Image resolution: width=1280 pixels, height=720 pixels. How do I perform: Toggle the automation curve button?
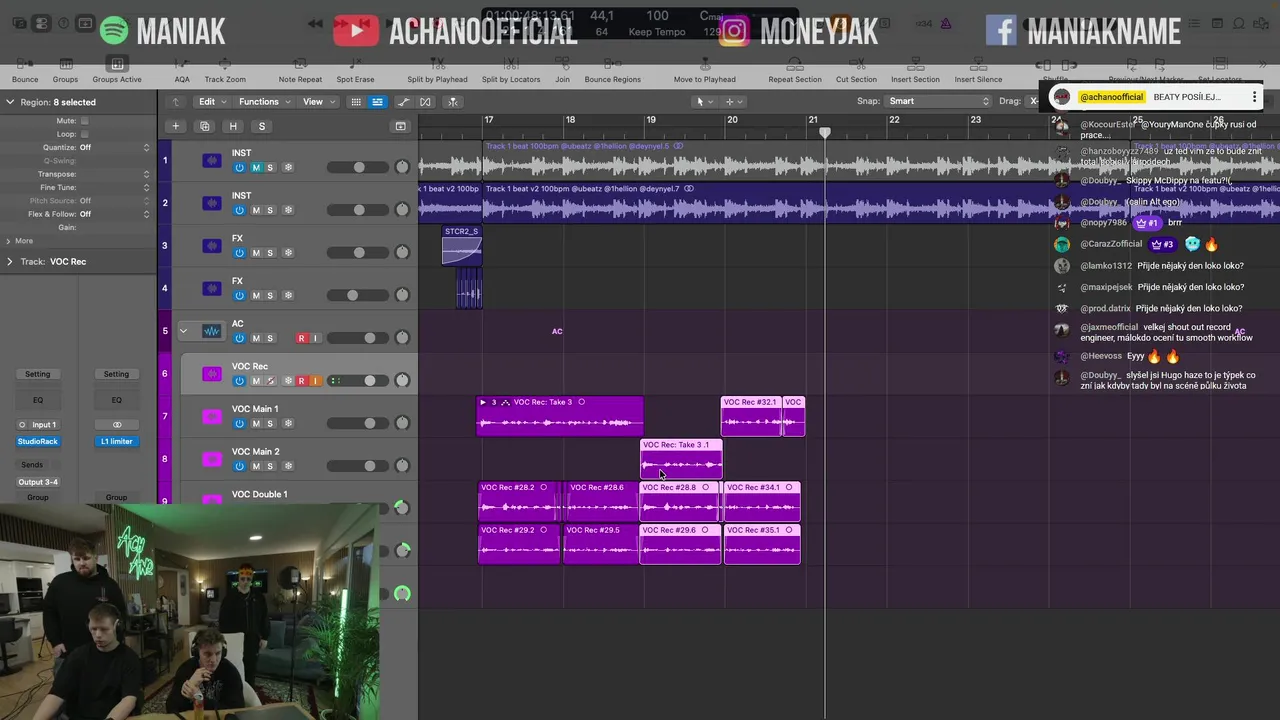click(403, 102)
